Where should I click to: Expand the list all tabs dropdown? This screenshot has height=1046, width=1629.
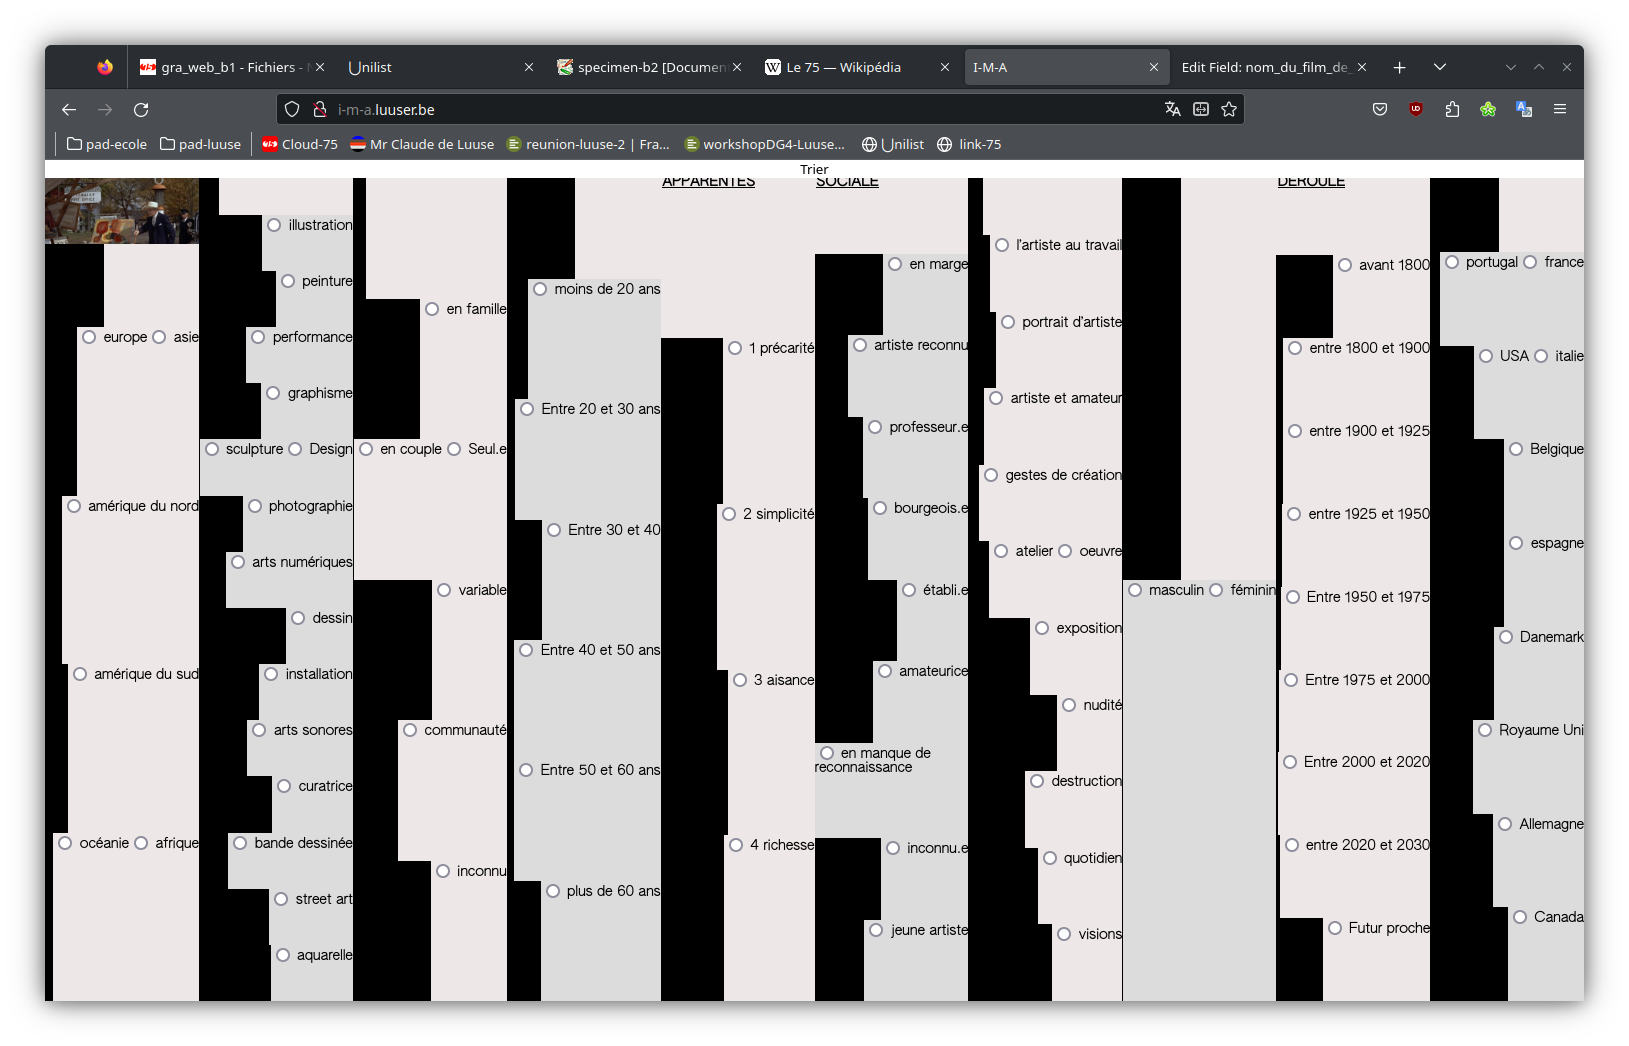point(1439,67)
